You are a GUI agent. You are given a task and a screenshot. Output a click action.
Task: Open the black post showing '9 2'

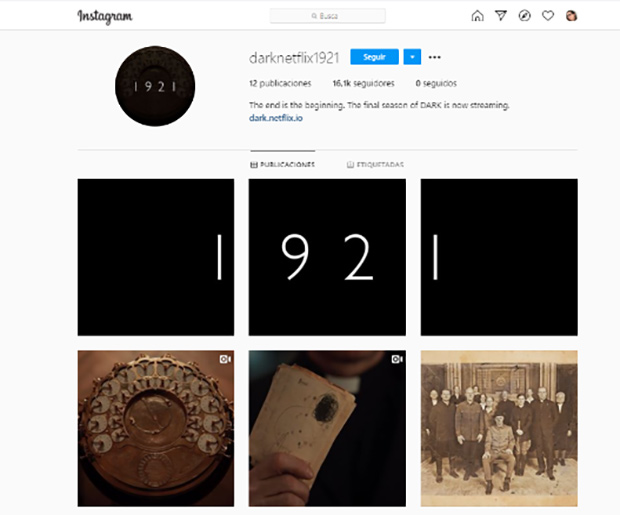(x=327, y=257)
